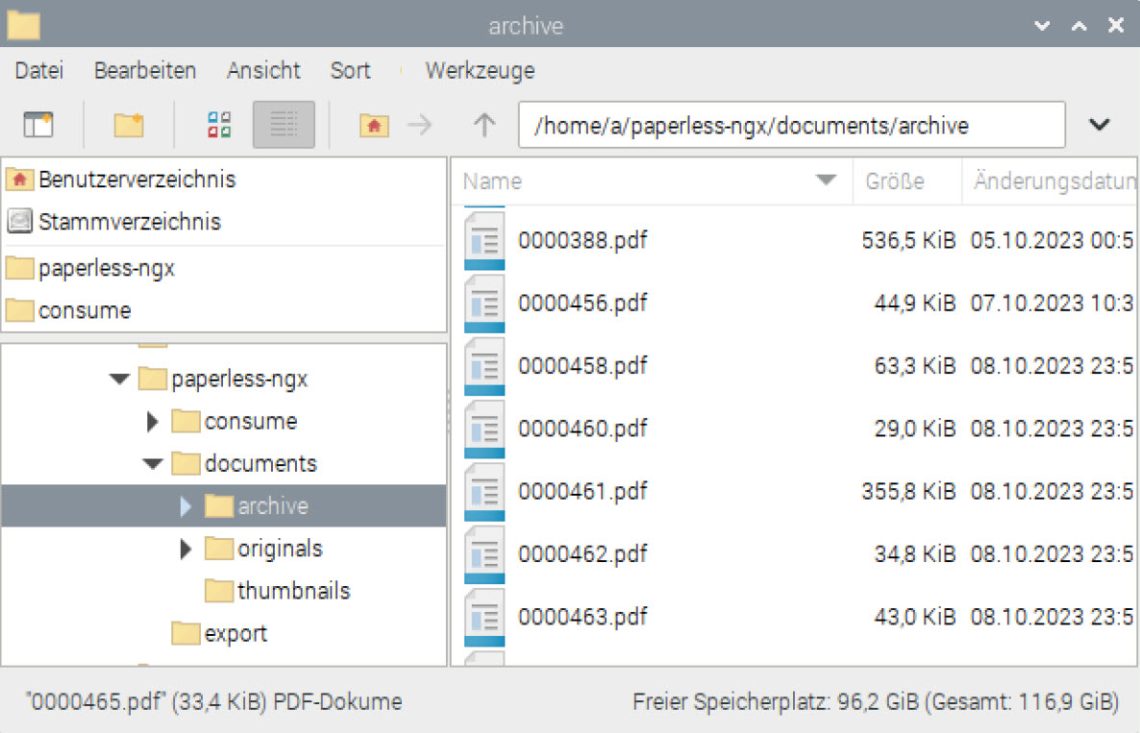
Task: Select the thumbnails folder in the tree
Action: [290, 590]
